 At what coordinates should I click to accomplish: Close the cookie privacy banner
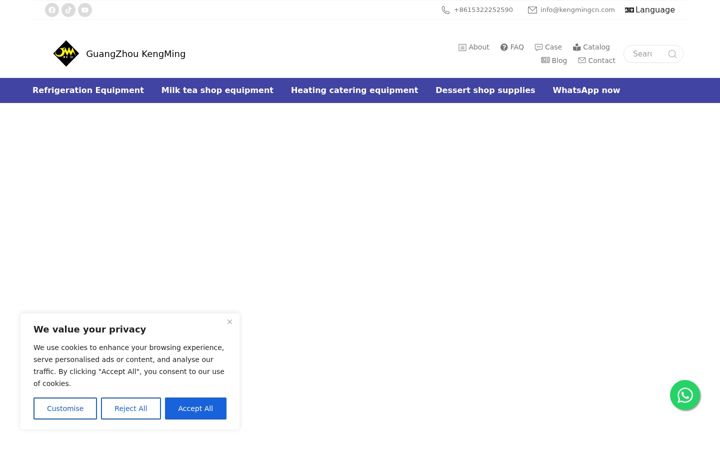230,322
